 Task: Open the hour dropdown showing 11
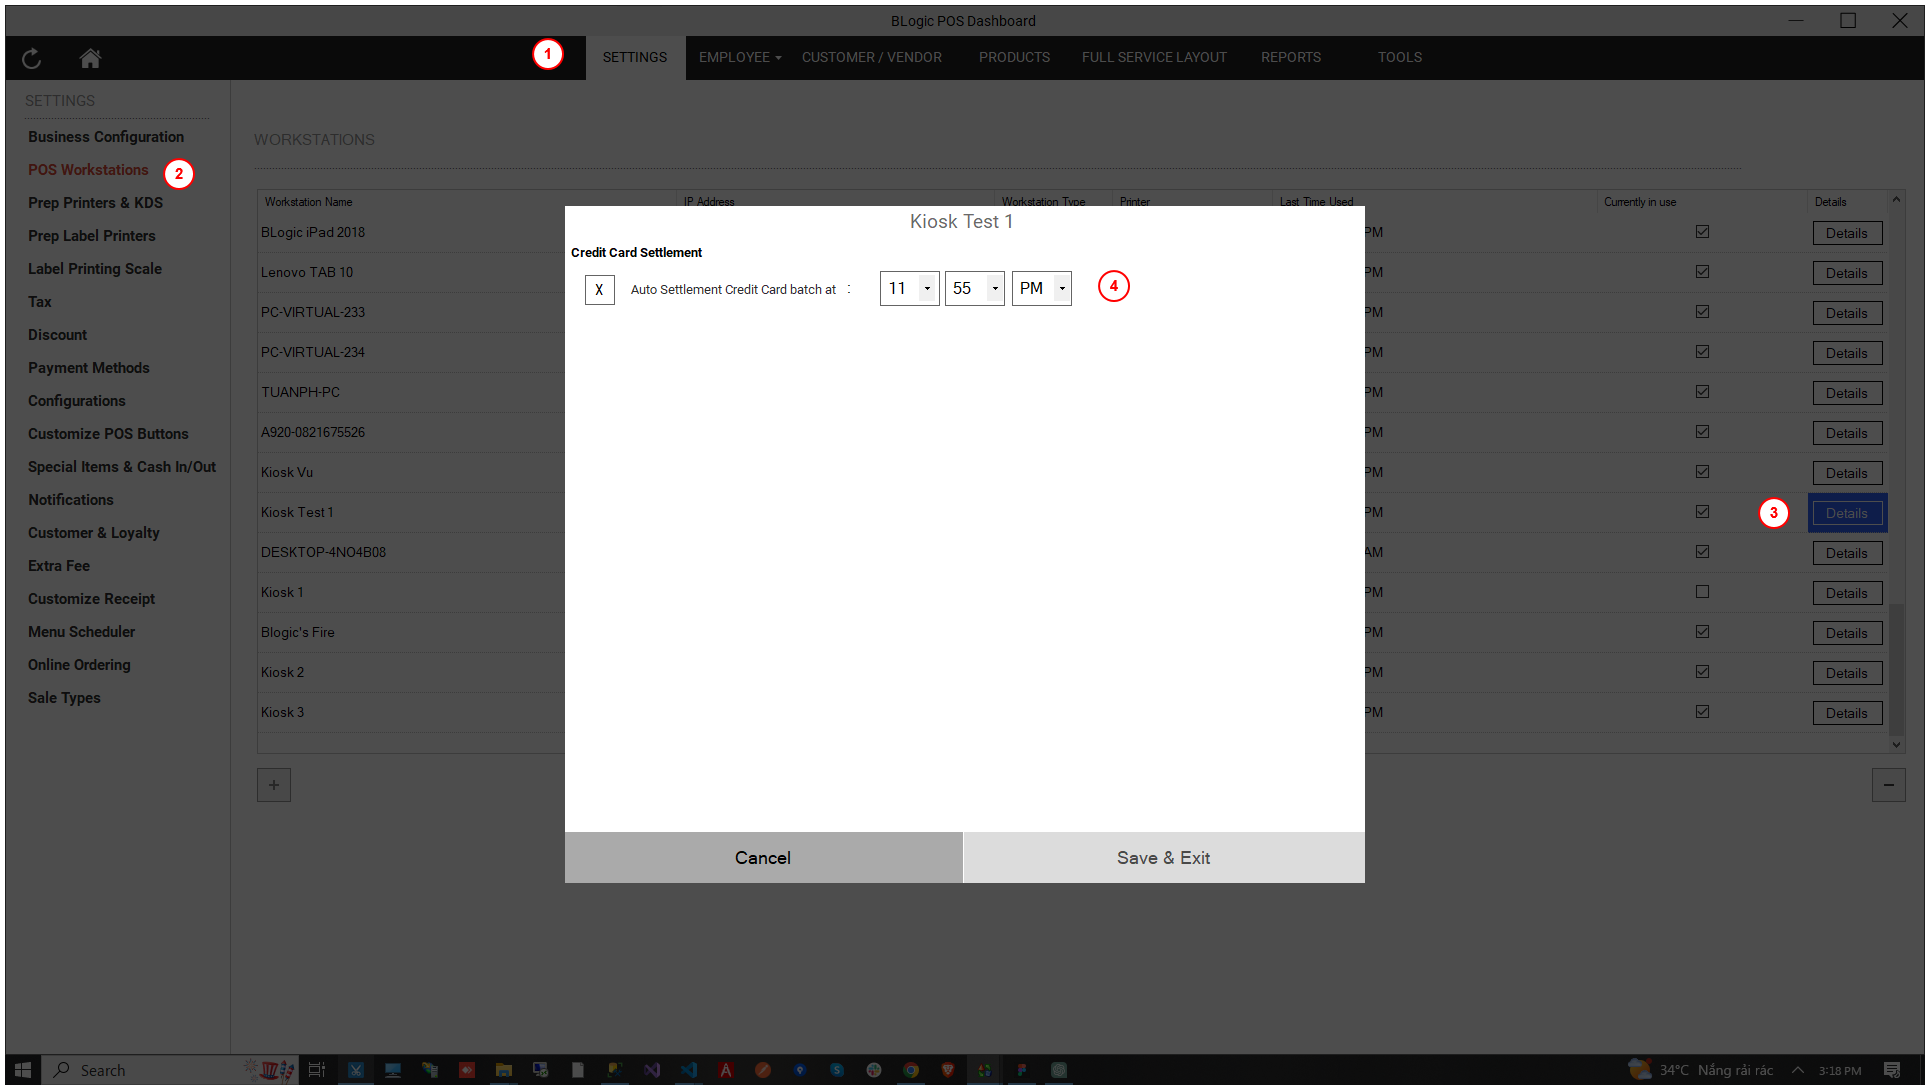click(x=927, y=289)
